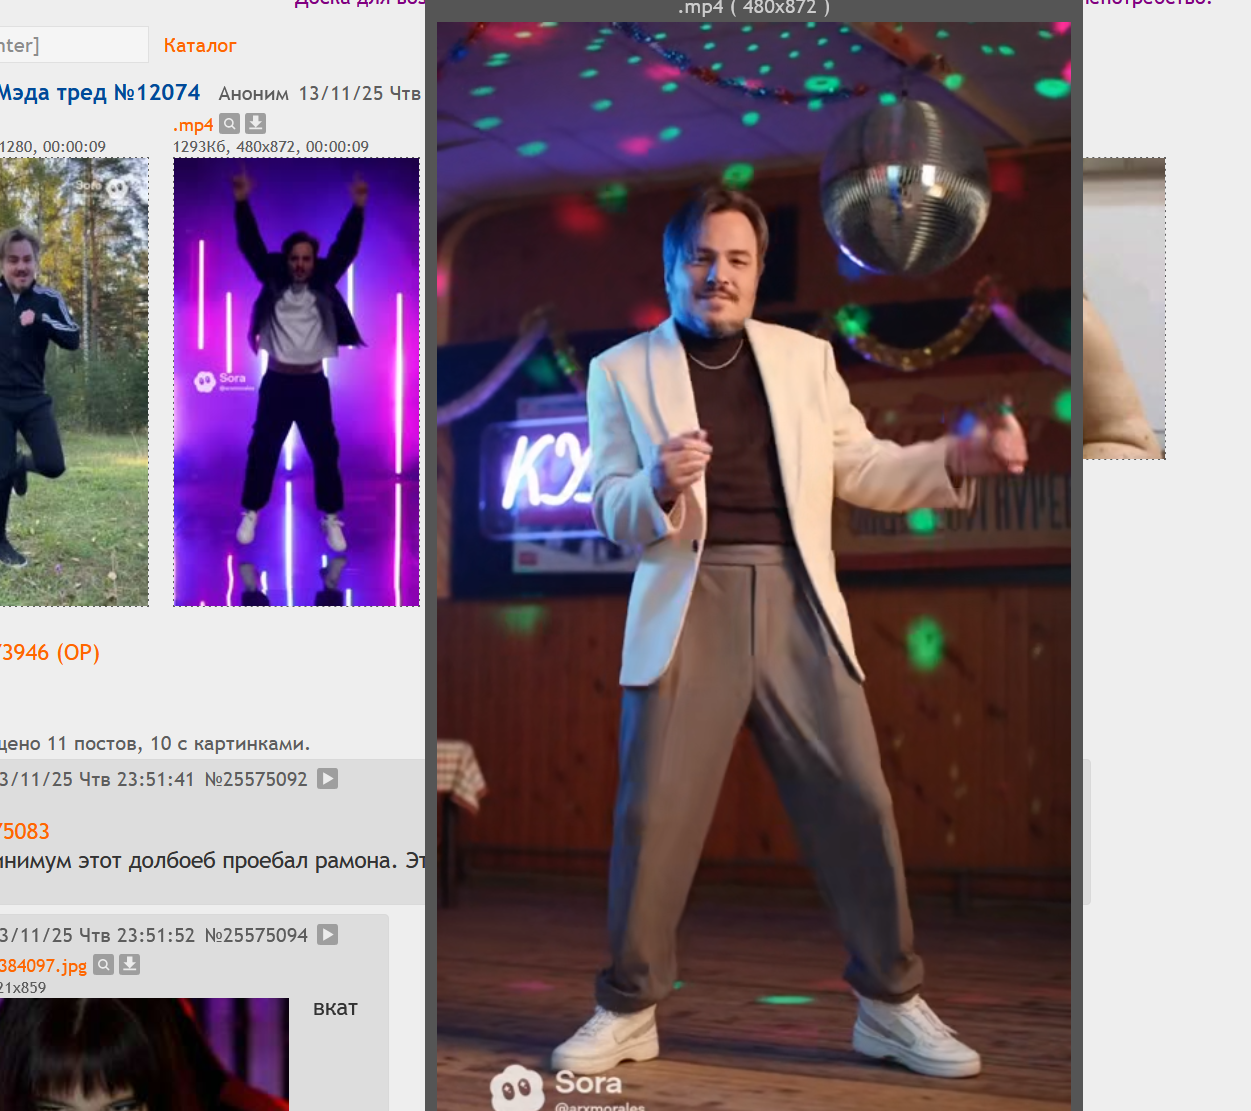Click the expanded video player with disco dancer
Viewport: 1251px width, 1111px height.
tap(754, 566)
